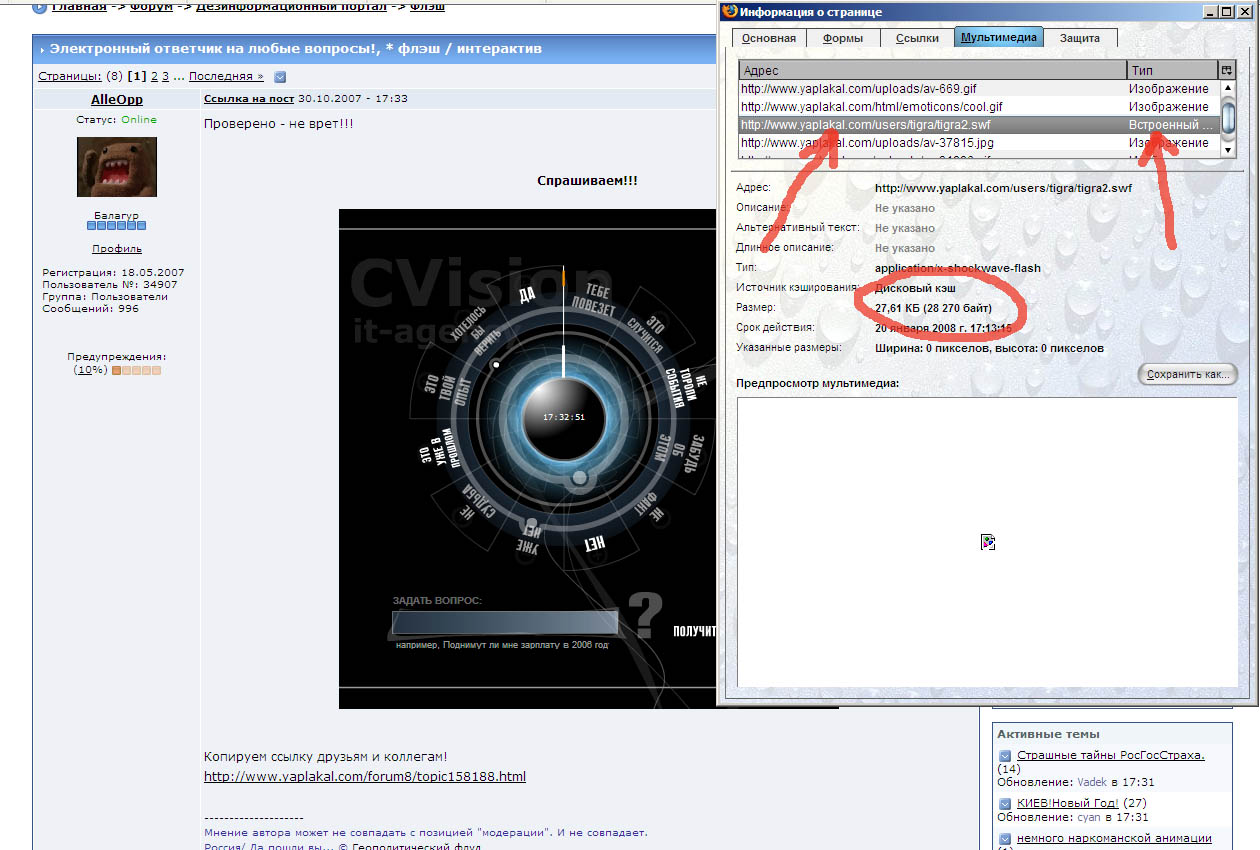Click the scroll up arrow of the media list

pos(1228,88)
